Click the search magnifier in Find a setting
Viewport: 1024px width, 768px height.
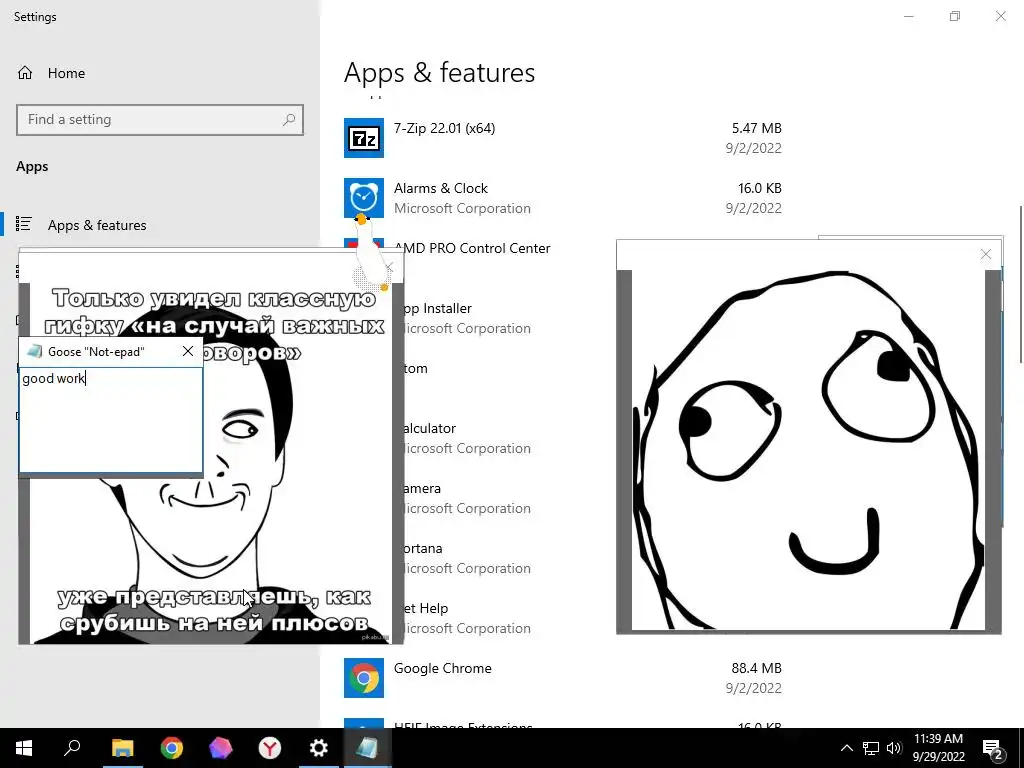pyautogui.click(x=289, y=120)
